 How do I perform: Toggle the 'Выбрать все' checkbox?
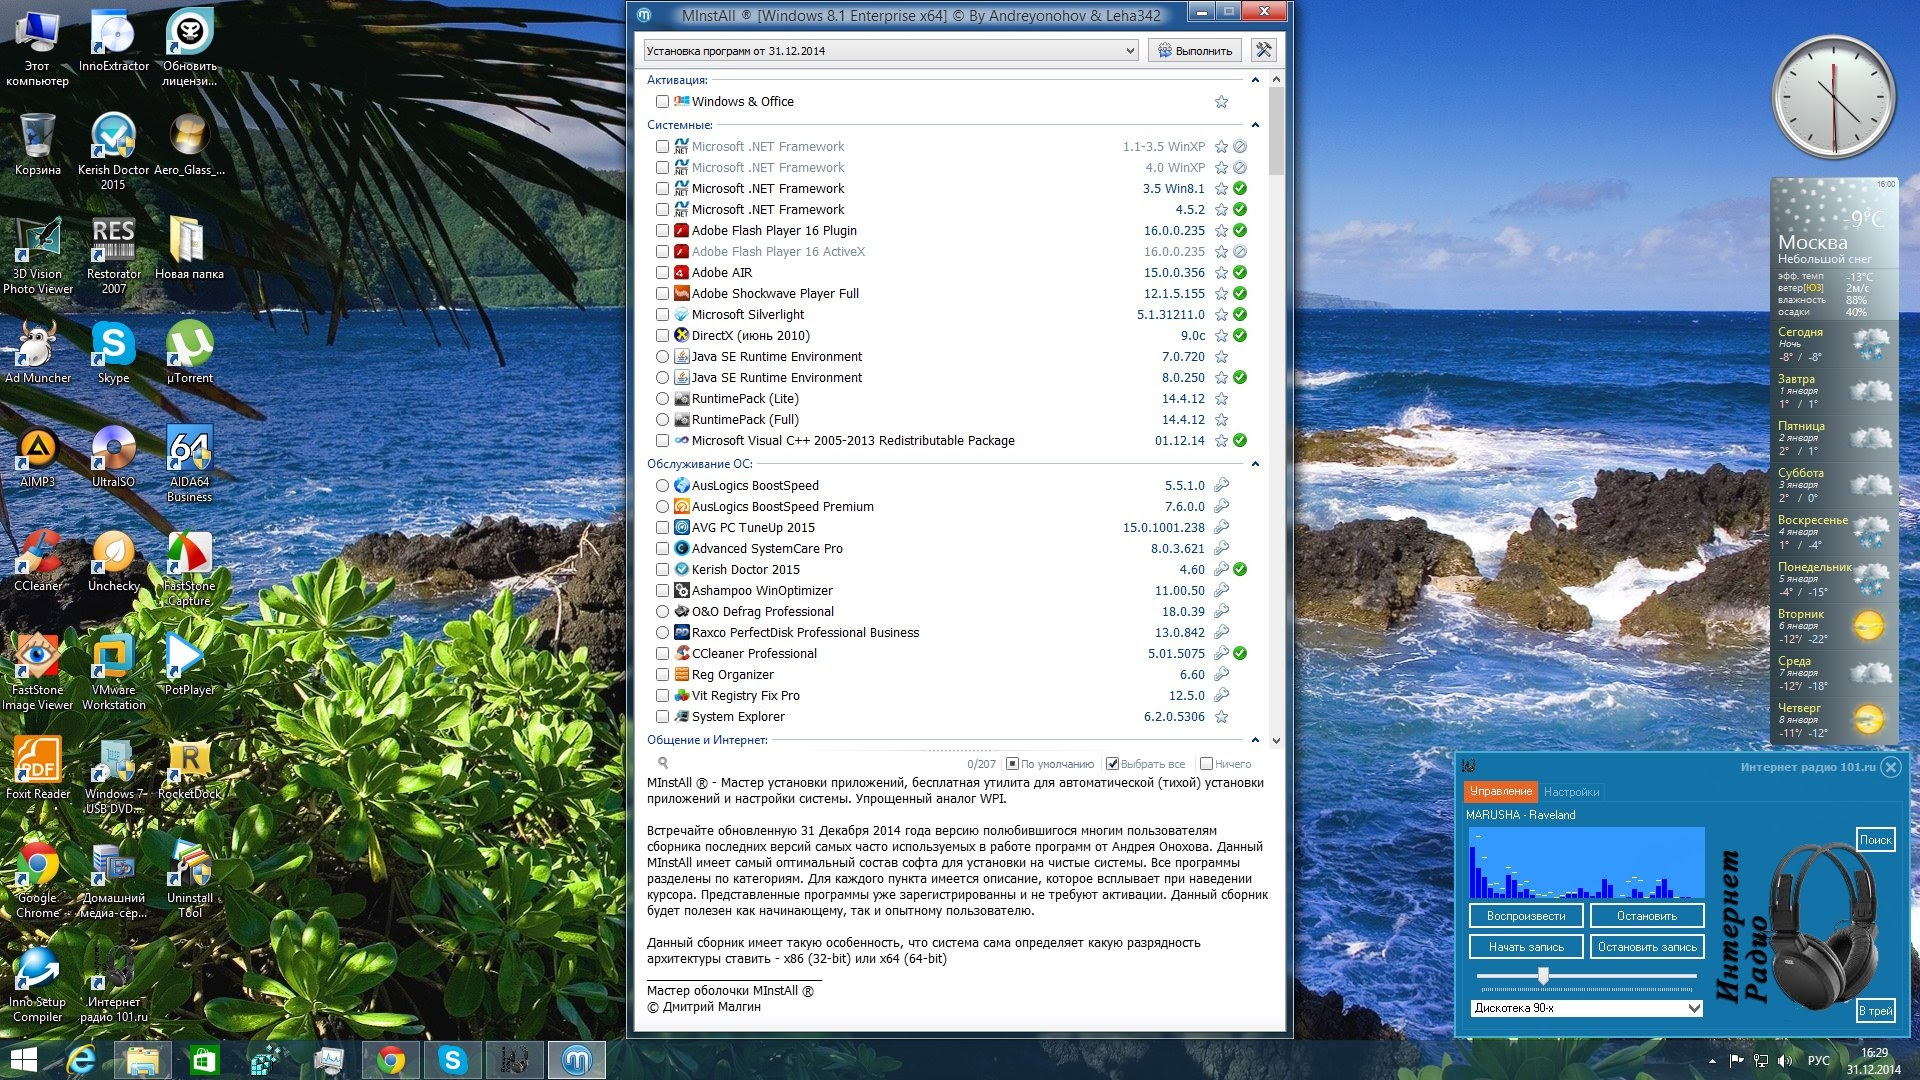click(1112, 763)
